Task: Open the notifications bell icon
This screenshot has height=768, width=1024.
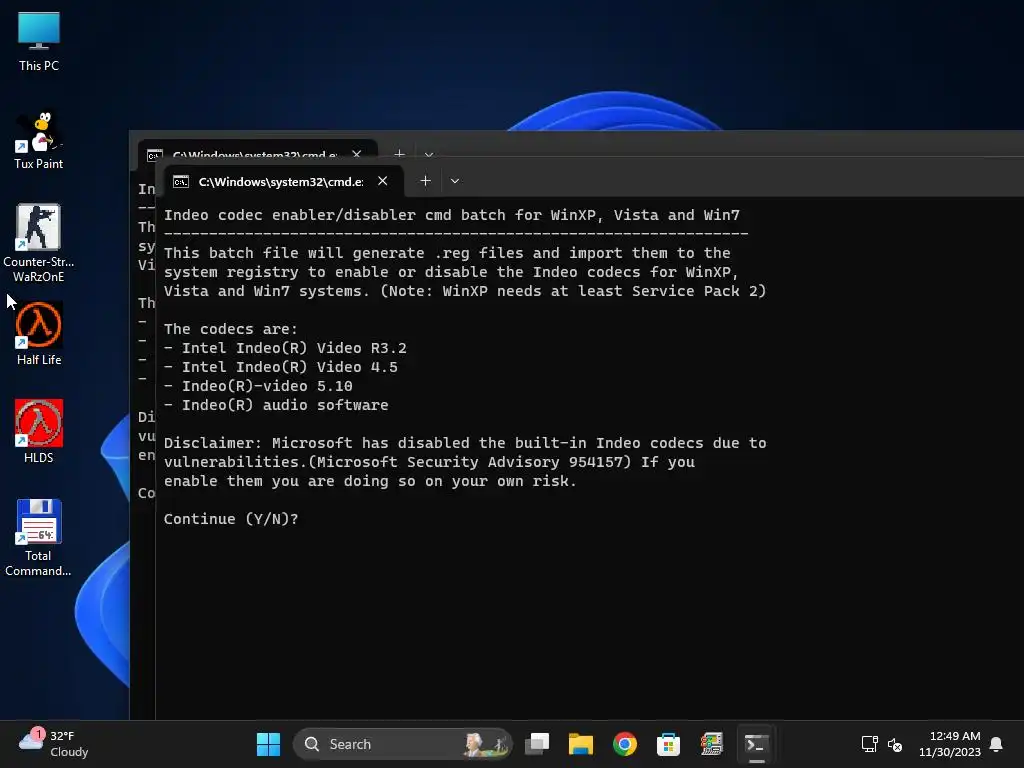Action: coord(996,744)
